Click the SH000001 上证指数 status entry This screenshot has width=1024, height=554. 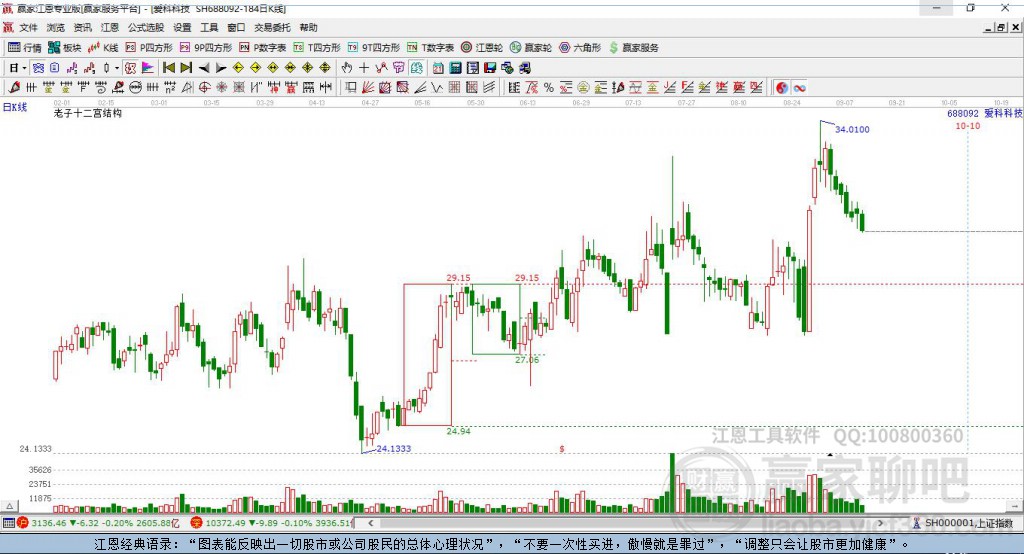963,523
